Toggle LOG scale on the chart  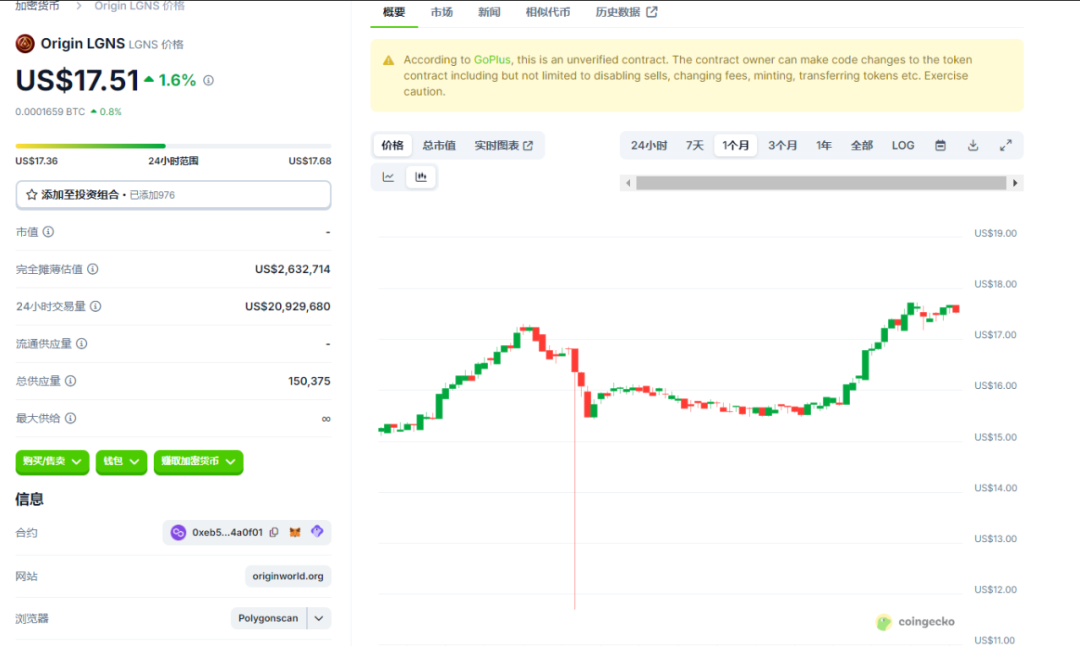click(x=903, y=146)
